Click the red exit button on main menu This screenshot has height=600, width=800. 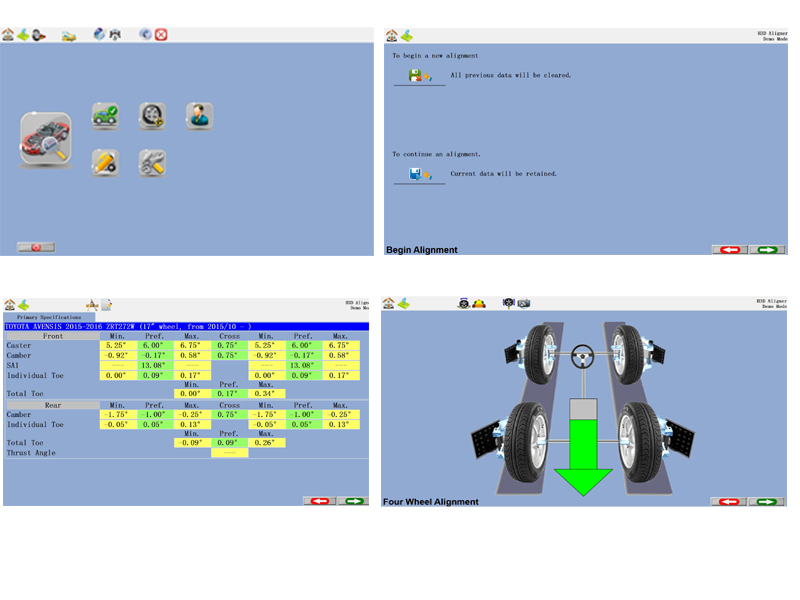pos(36,247)
